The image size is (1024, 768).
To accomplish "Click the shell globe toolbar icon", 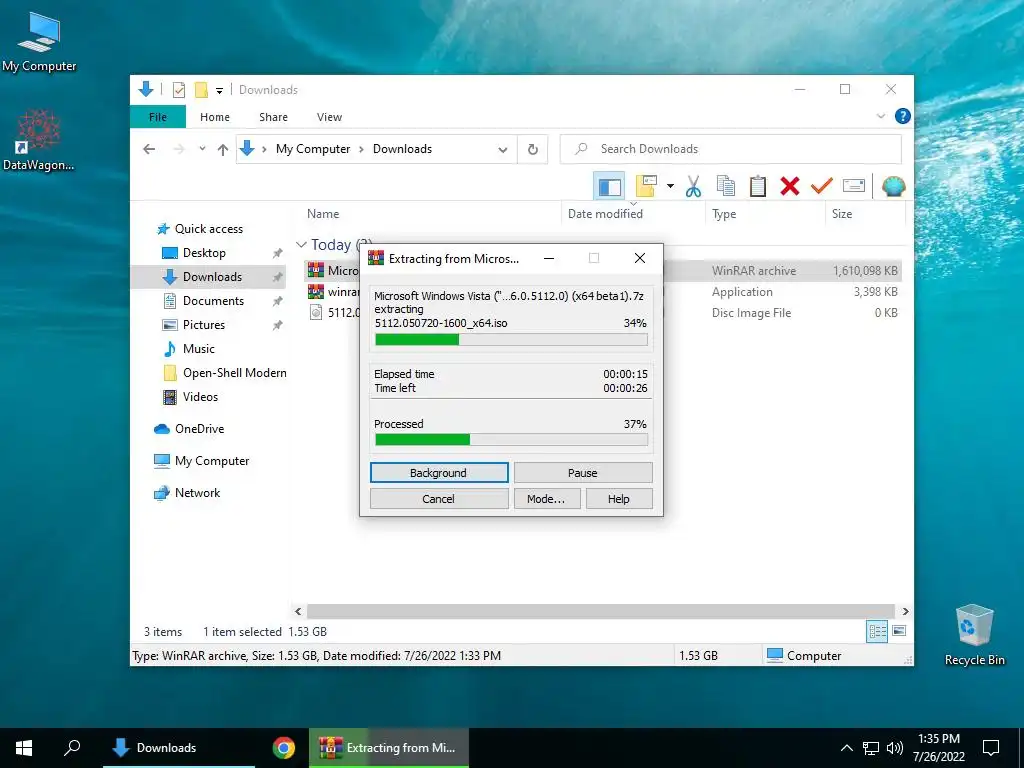I will pyautogui.click(x=893, y=187).
